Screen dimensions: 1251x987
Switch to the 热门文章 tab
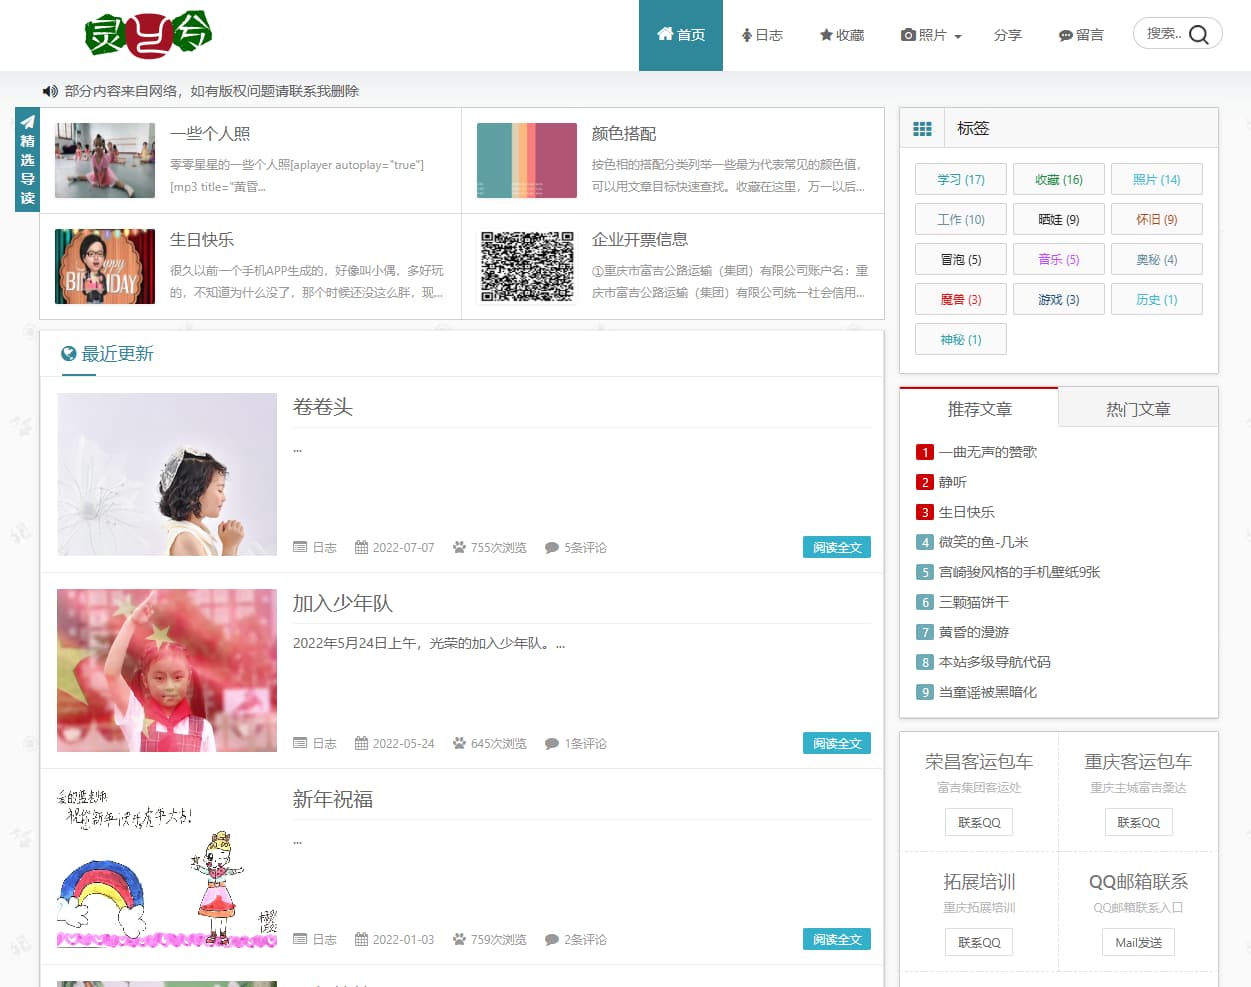tap(1138, 409)
